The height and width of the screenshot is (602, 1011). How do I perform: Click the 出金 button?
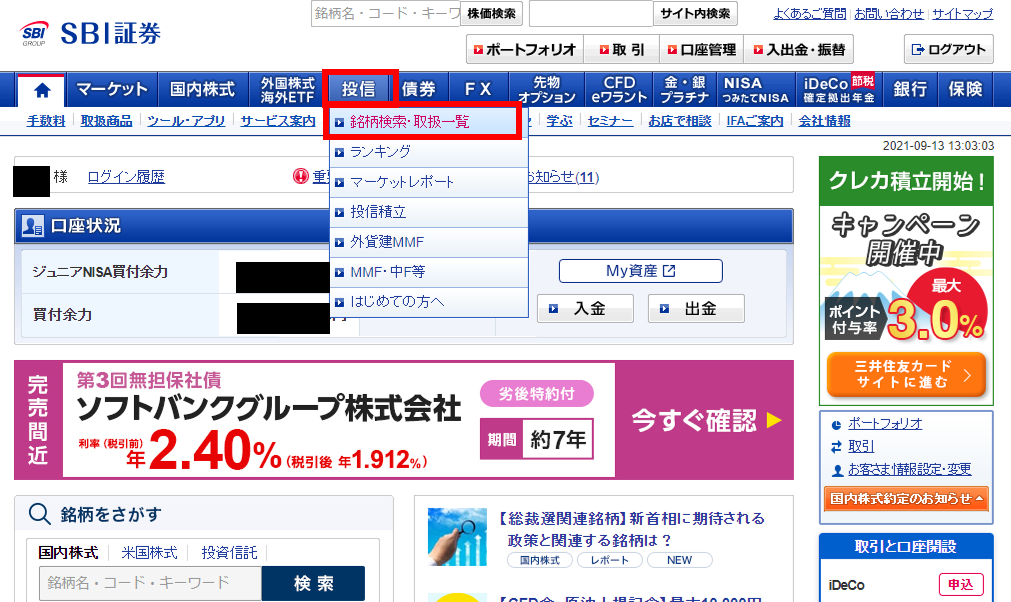pos(696,309)
